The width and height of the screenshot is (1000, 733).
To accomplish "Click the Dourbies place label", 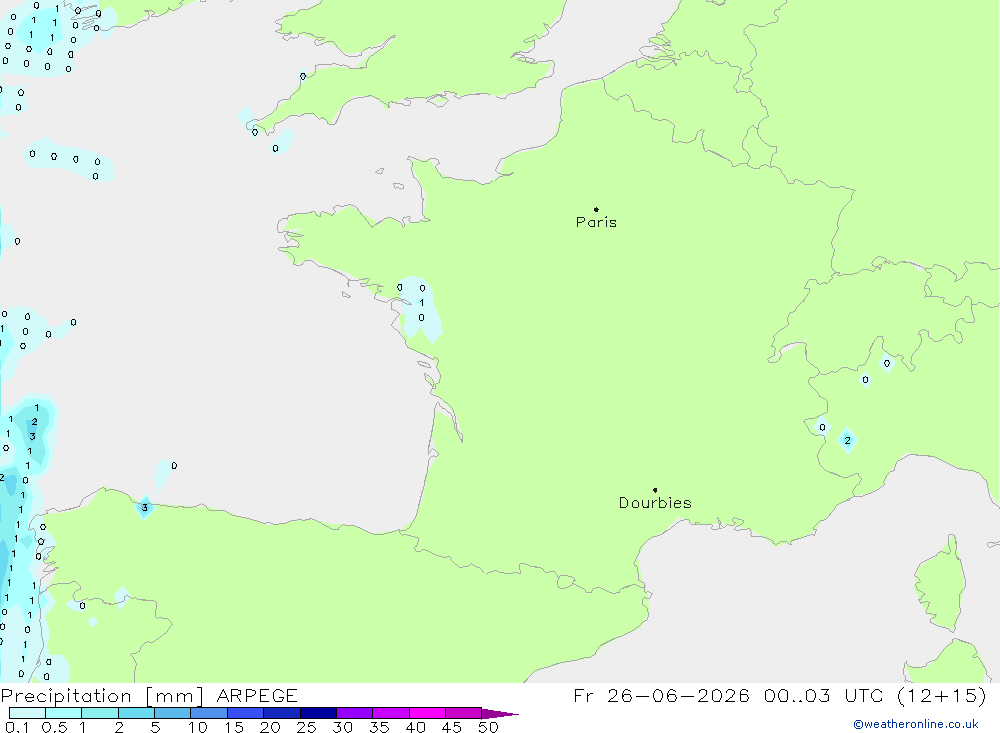I will click(x=655, y=503).
